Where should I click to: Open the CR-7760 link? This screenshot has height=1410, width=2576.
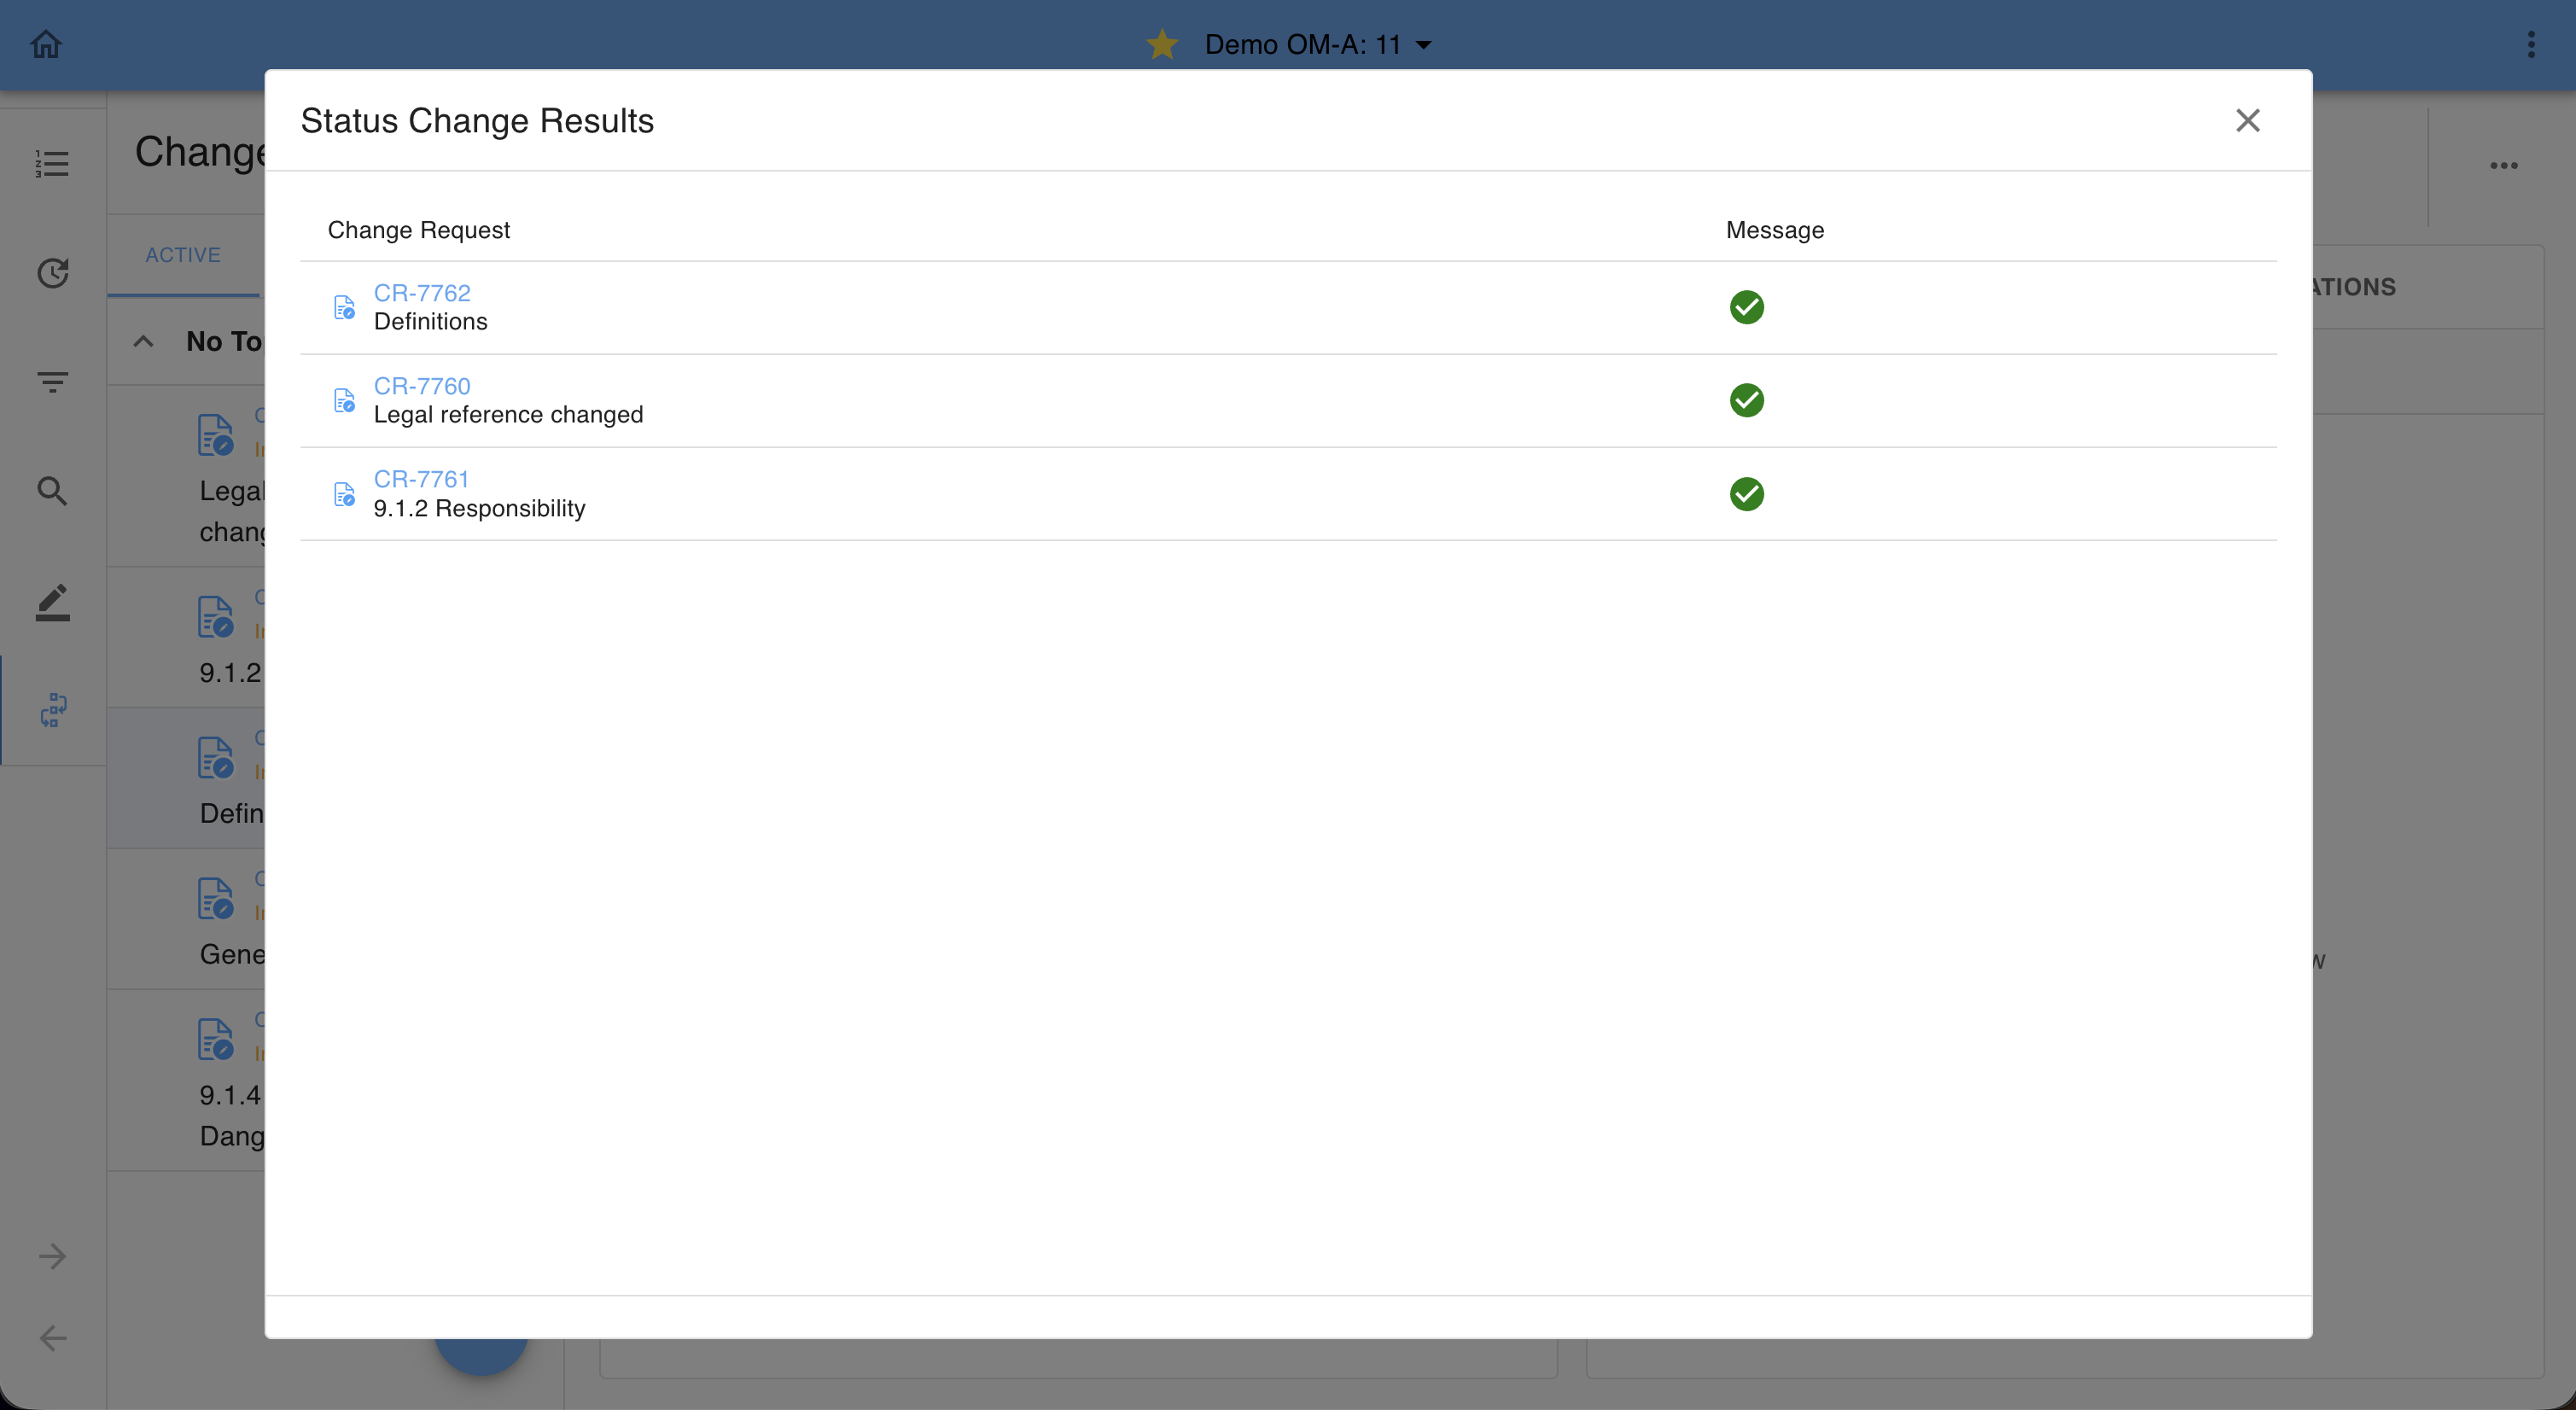(422, 386)
